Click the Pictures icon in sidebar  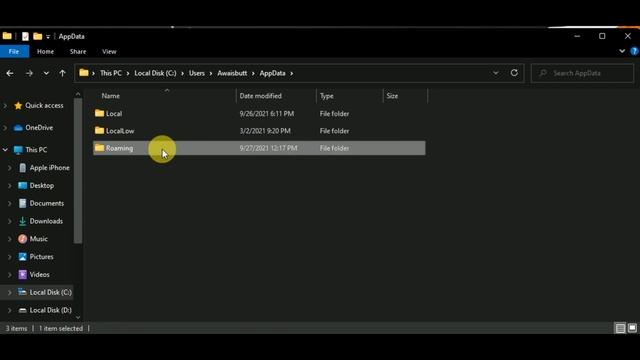(x=22, y=257)
